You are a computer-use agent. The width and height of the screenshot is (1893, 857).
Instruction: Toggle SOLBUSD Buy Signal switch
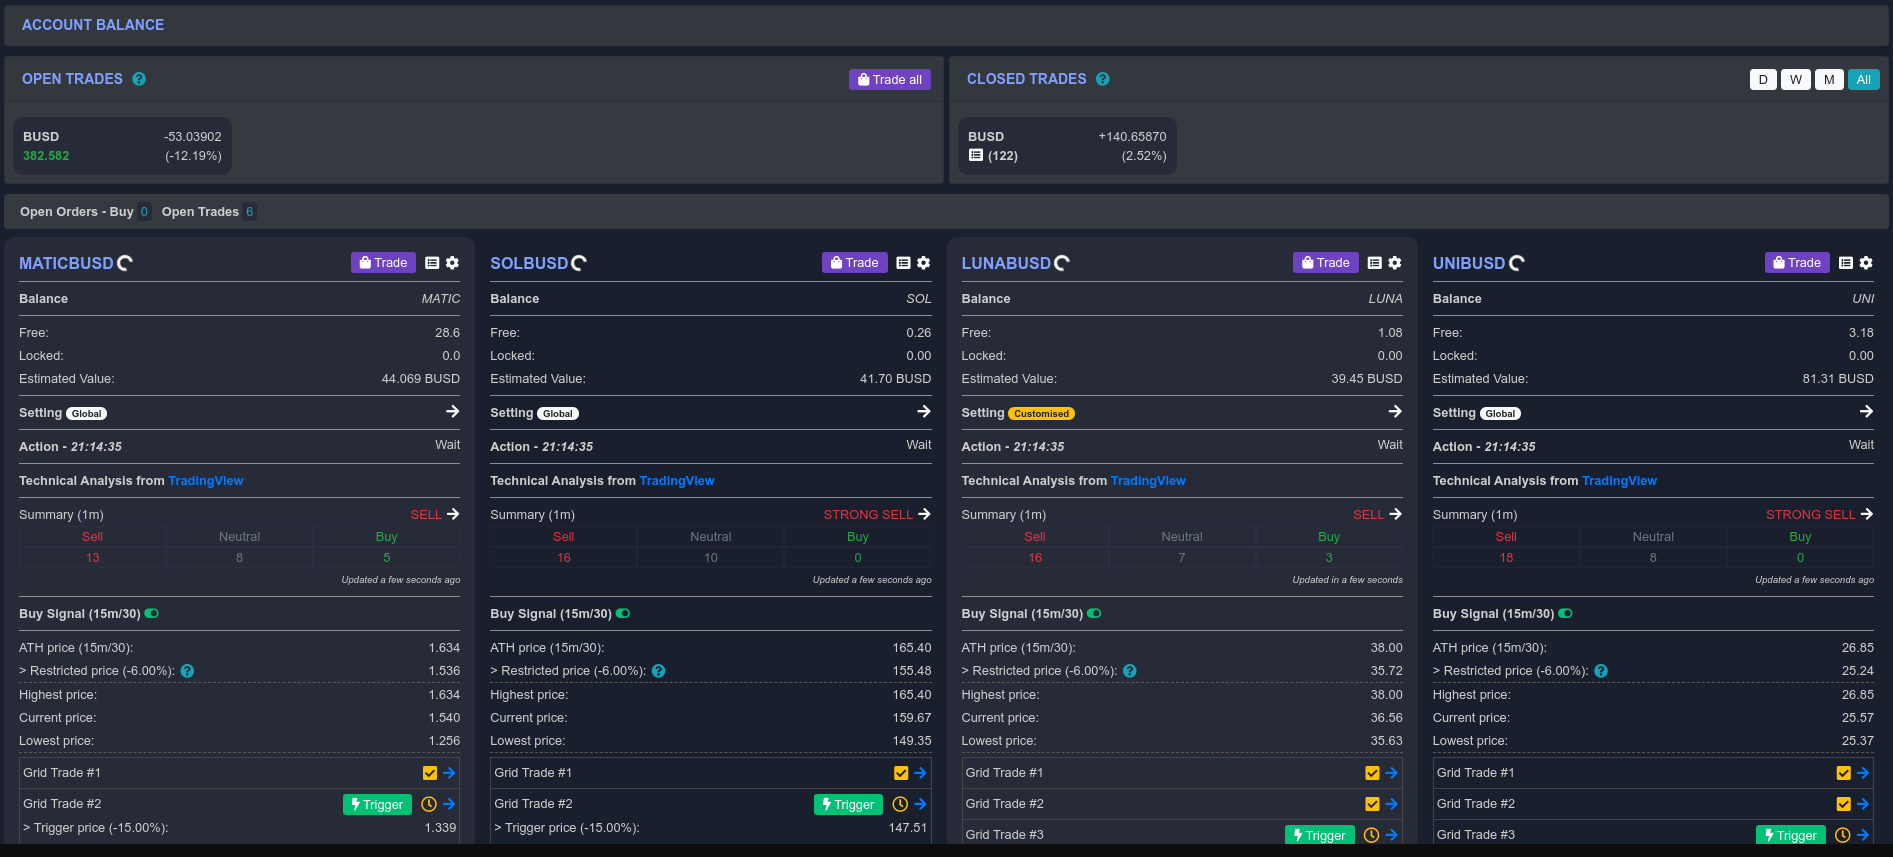(x=623, y=614)
